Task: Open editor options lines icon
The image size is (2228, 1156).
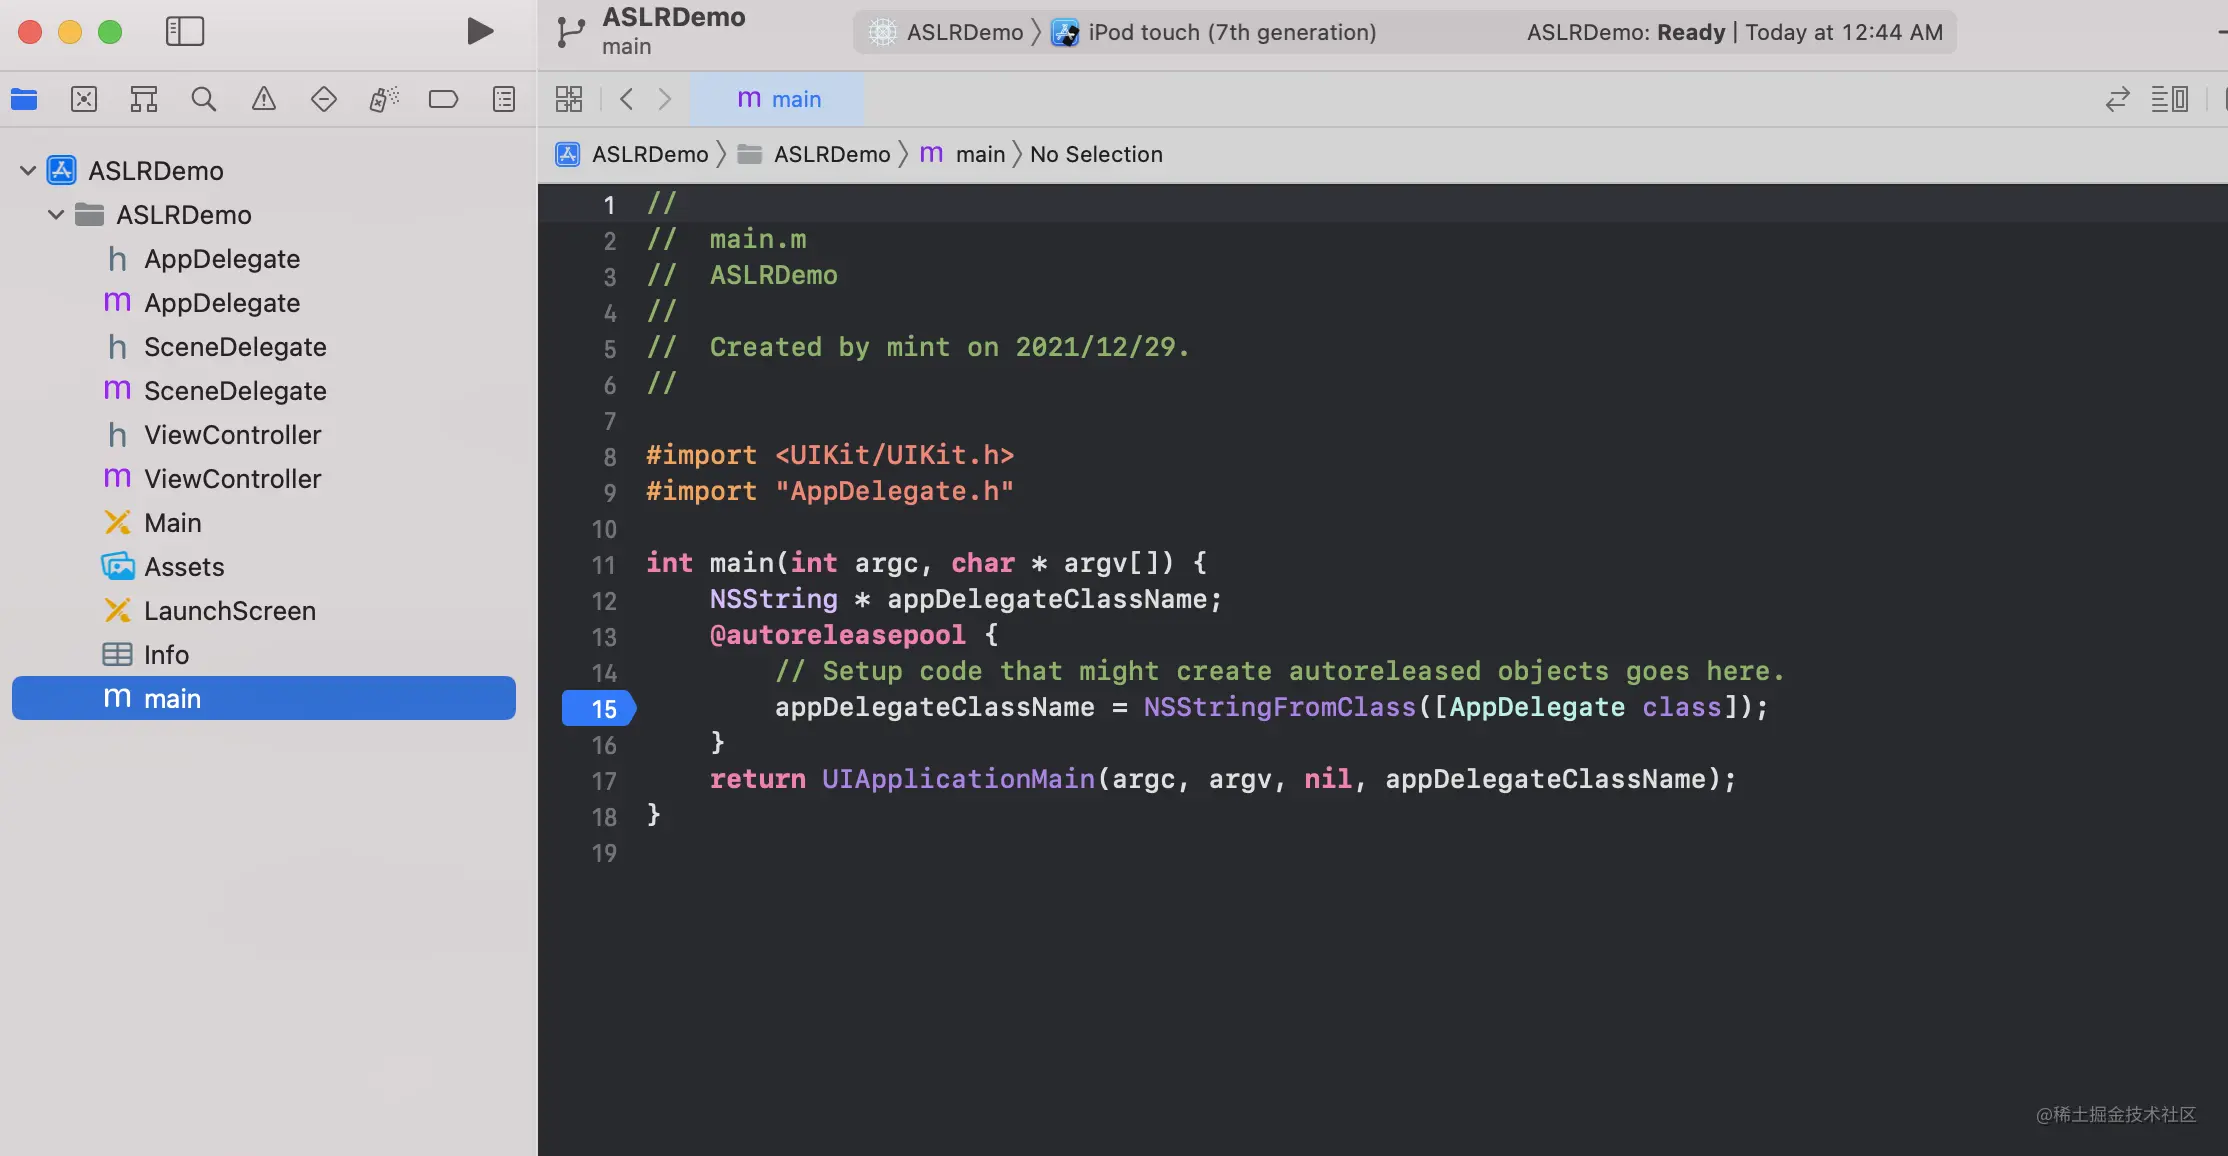Action: click(x=2170, y=99)
